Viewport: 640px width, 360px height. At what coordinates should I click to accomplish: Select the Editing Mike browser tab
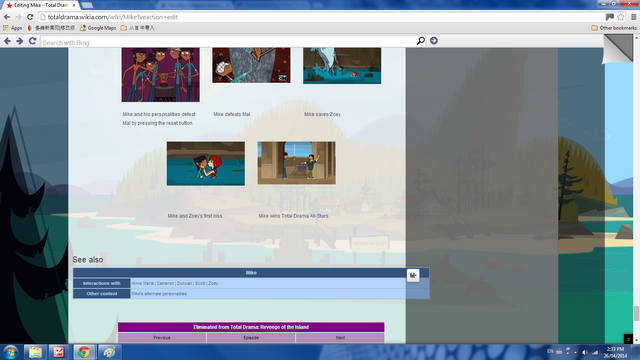(x=40, y=5)
